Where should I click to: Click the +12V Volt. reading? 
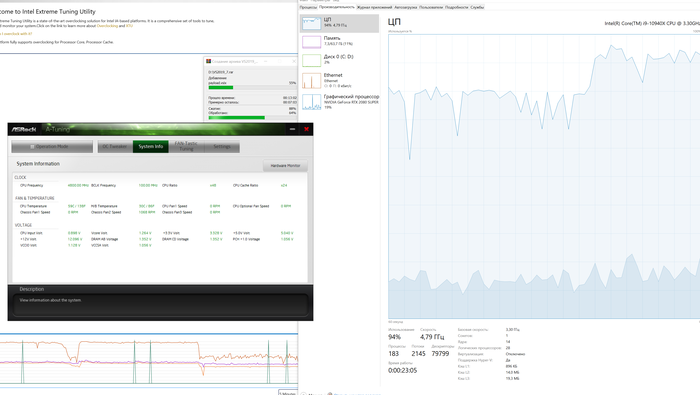tap(75, 239)
